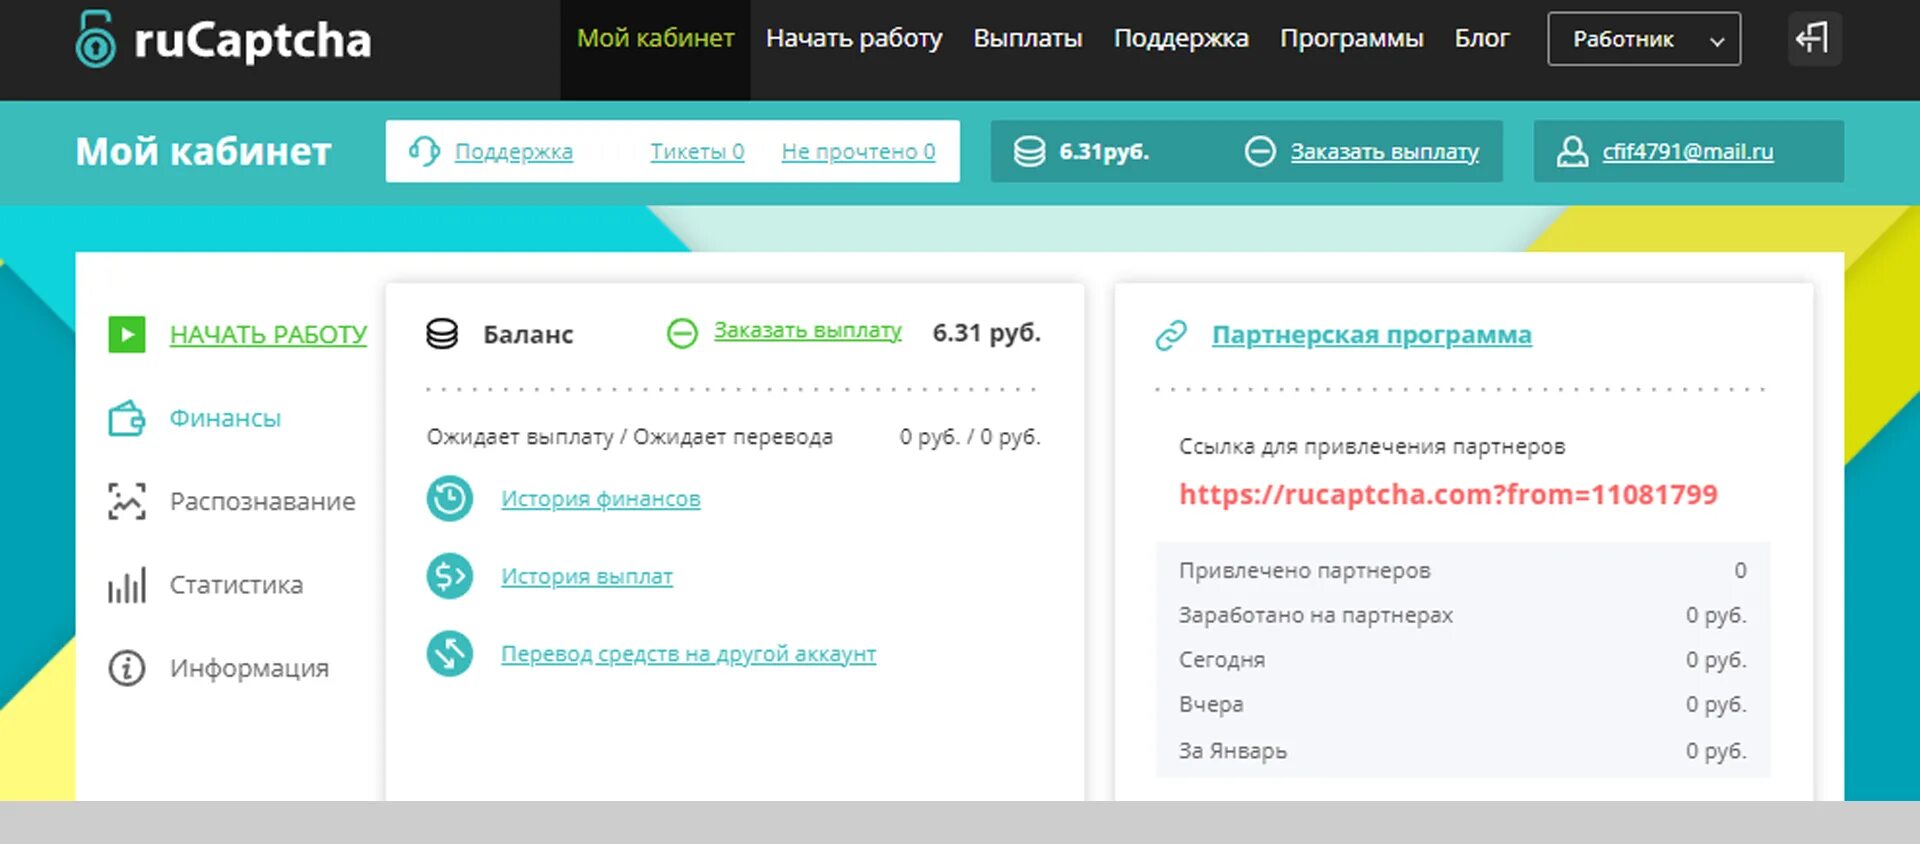Viewport: 1920px width, 844px height.
Task: Select Финансы in the sidebar
Action: [x=225, y=418]
